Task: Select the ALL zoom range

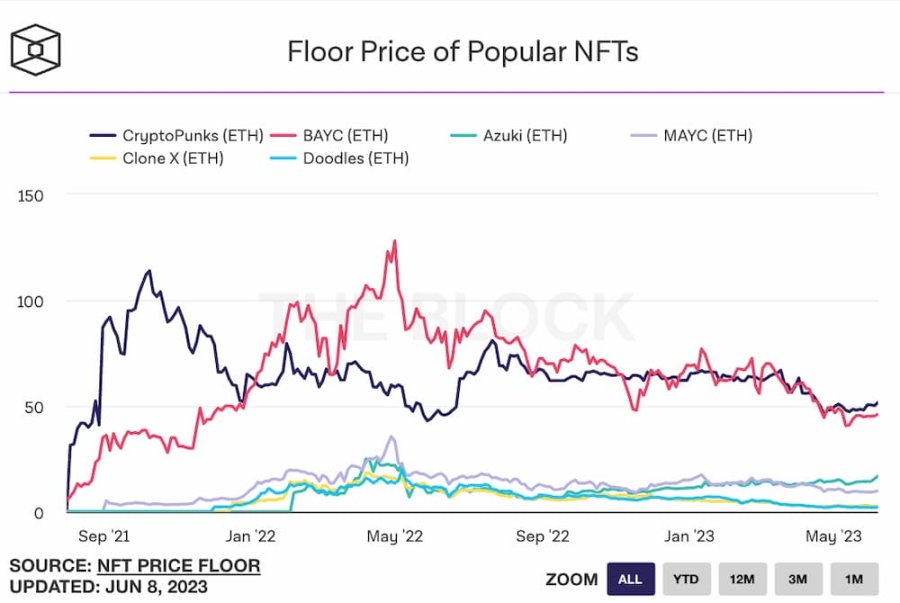Action: point(631,578)
